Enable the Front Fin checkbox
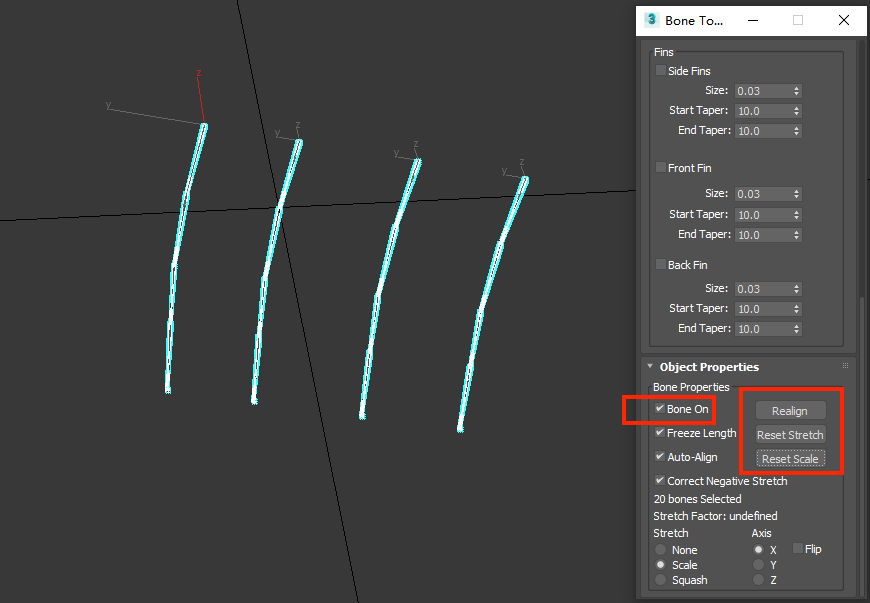This screenshot has width=870, height=603. pos(660,167)
